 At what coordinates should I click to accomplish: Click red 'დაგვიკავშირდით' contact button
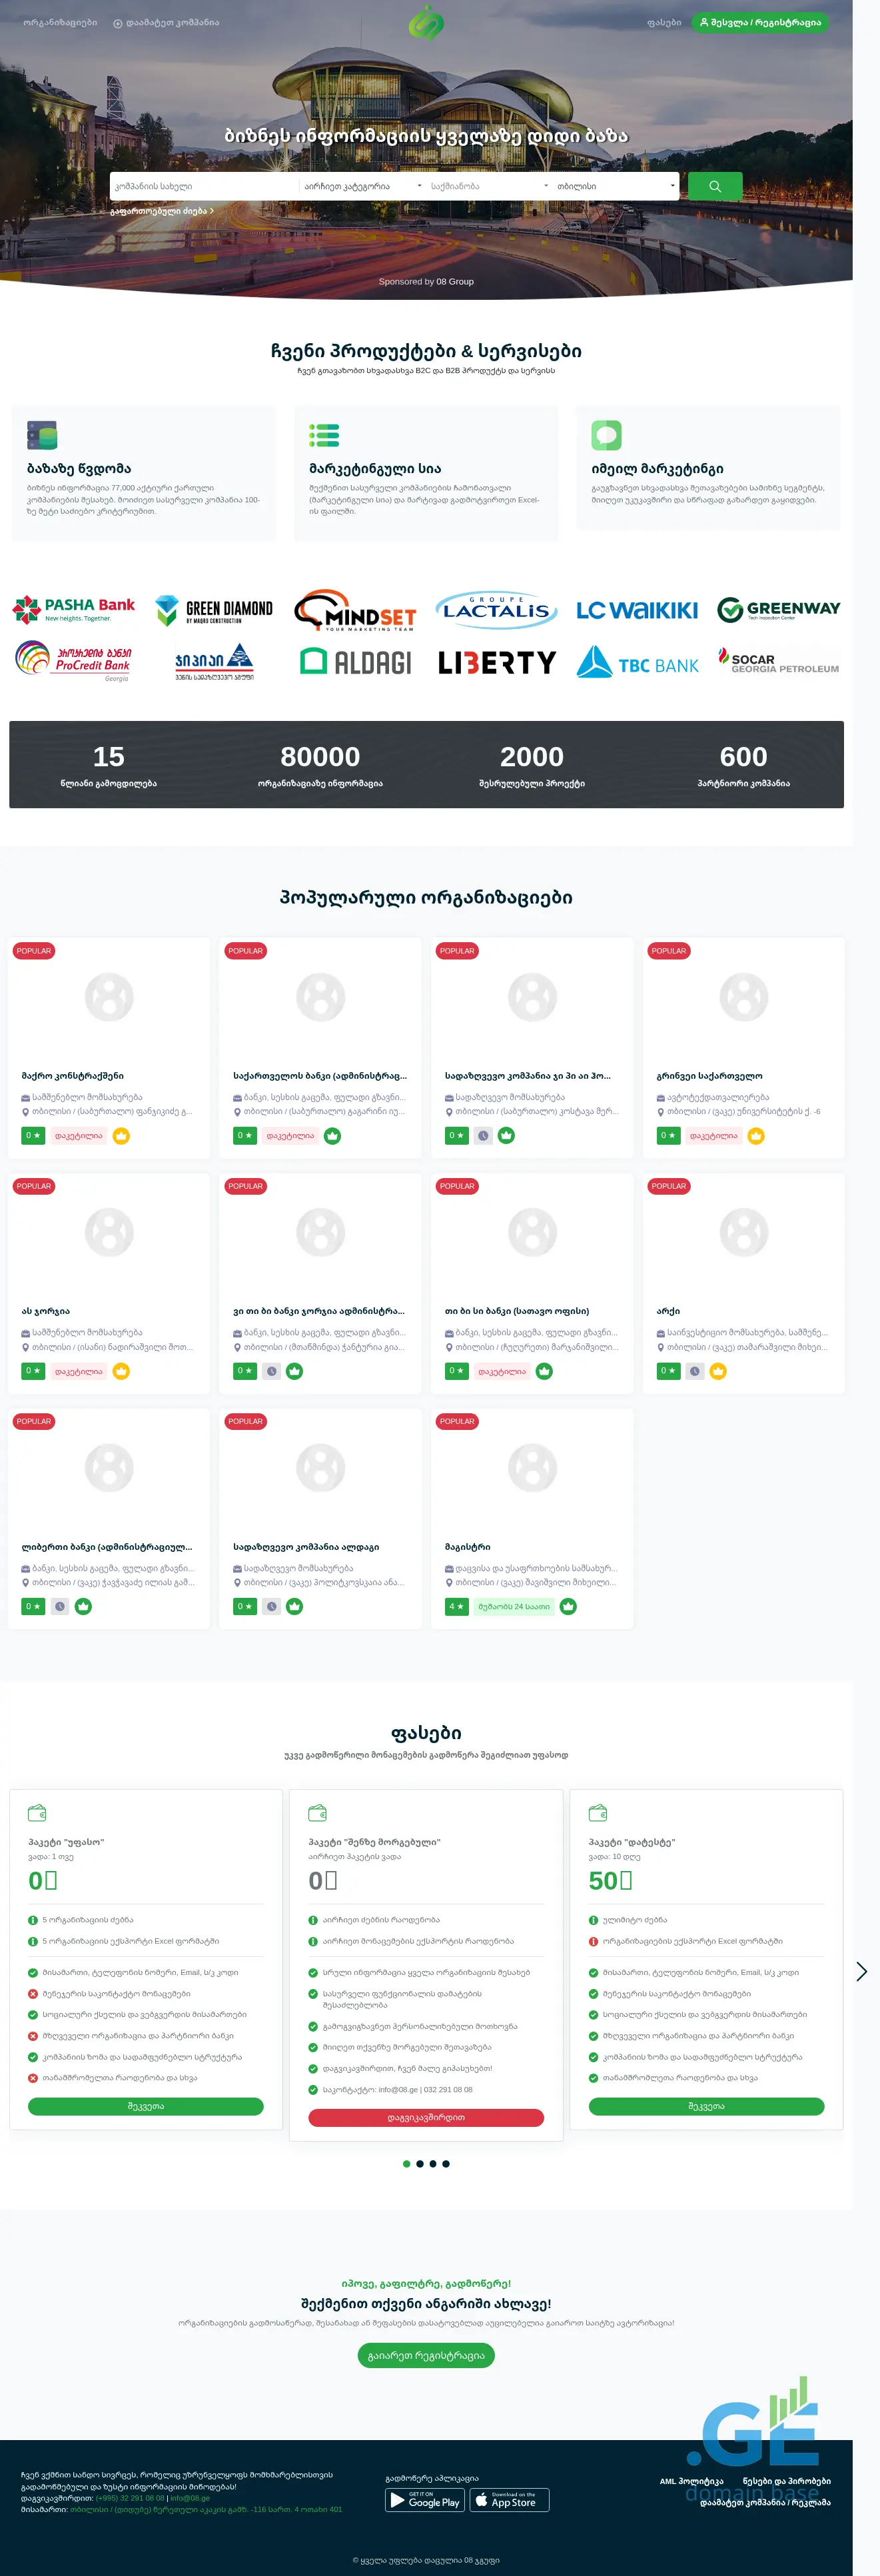[x=426, y=2118]
